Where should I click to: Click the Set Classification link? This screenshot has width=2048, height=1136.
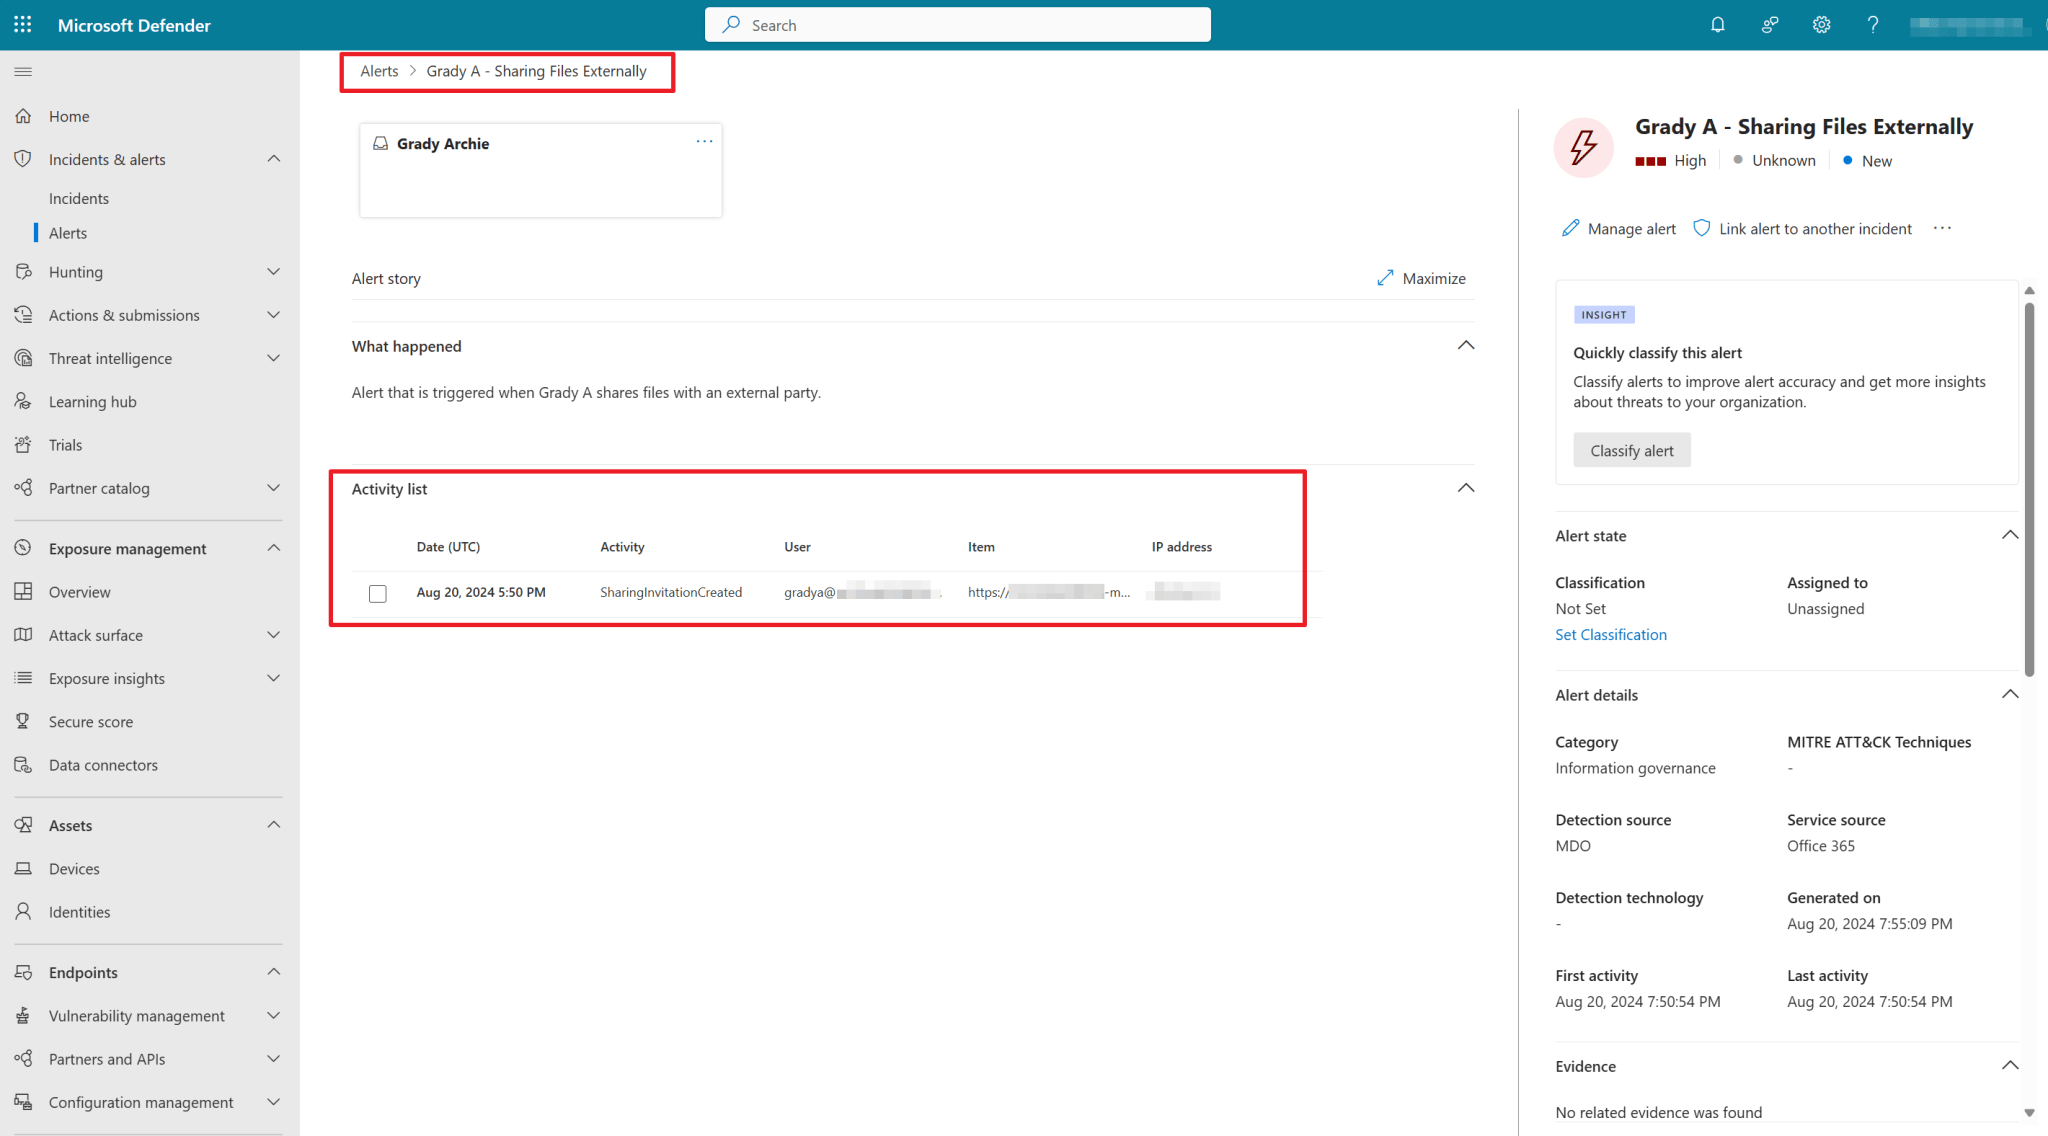1610,634
